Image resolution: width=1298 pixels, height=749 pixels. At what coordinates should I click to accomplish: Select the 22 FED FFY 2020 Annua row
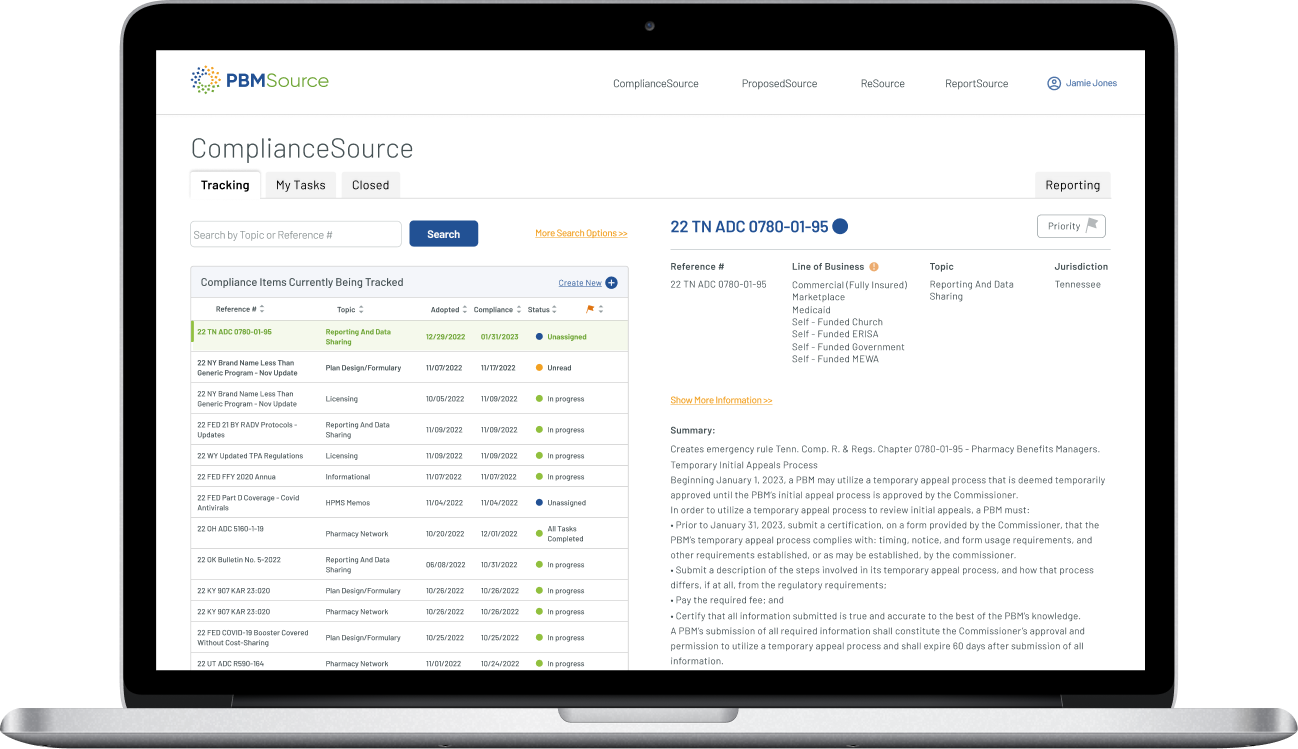point(410,477)
